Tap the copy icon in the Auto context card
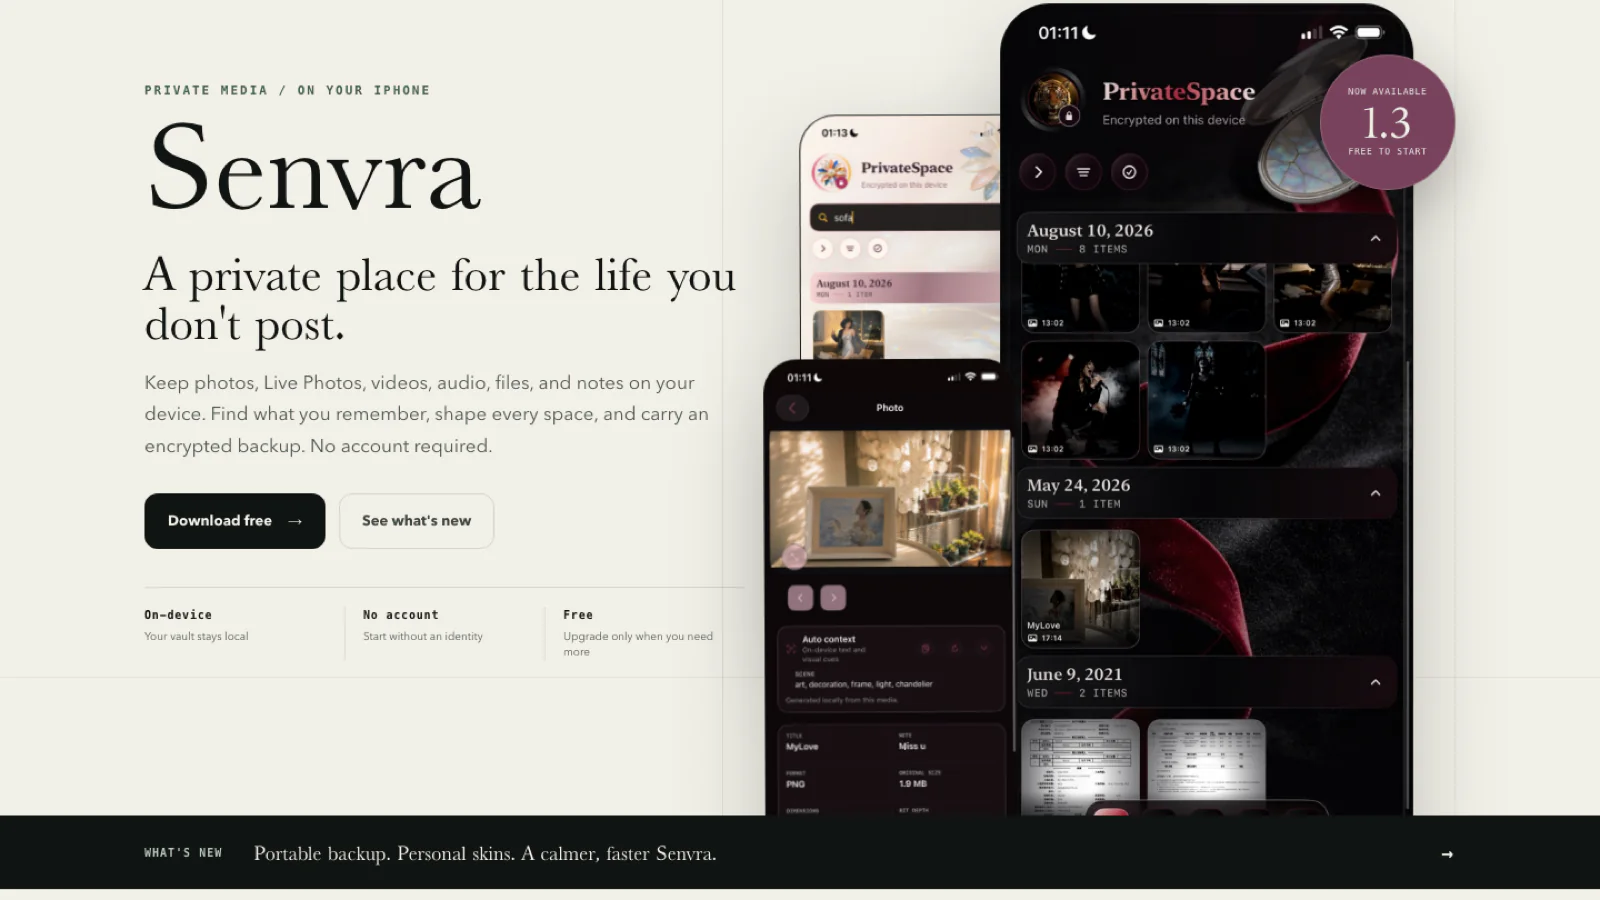Image resolution: width=1600 pixels, height=900 pixels. pyautogui.click(x=925, y=648)
